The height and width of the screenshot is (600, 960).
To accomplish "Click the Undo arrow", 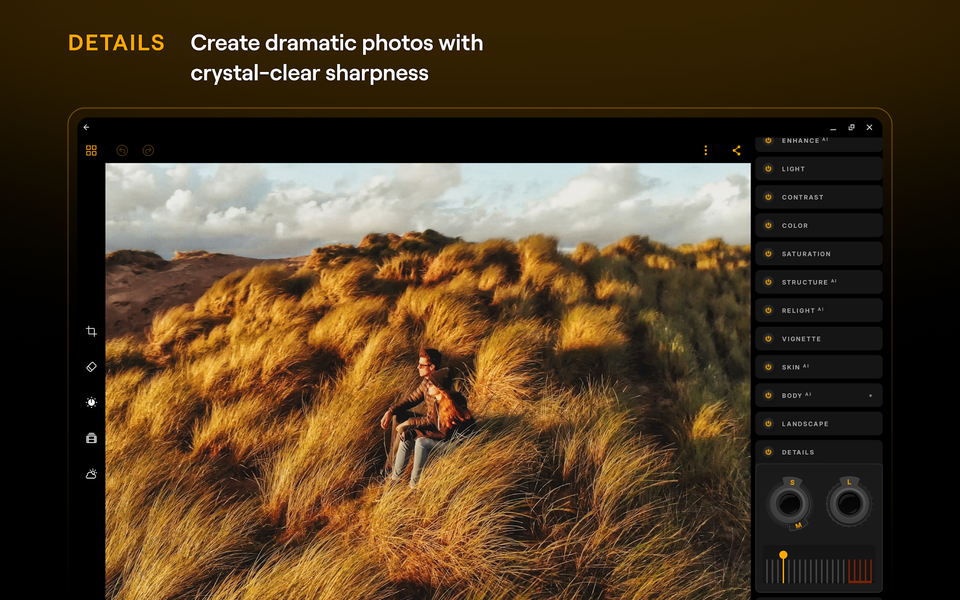I will pyautogui.click(x=121, y=150).
